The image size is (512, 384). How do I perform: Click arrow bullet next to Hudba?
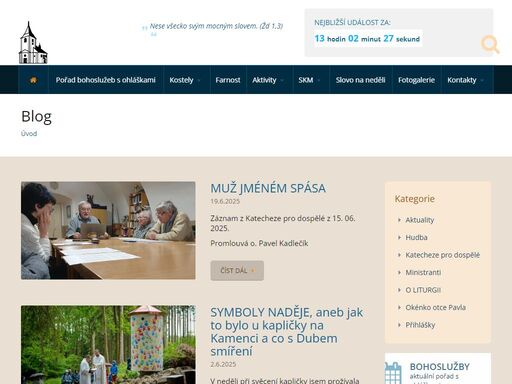click(399, 237)
